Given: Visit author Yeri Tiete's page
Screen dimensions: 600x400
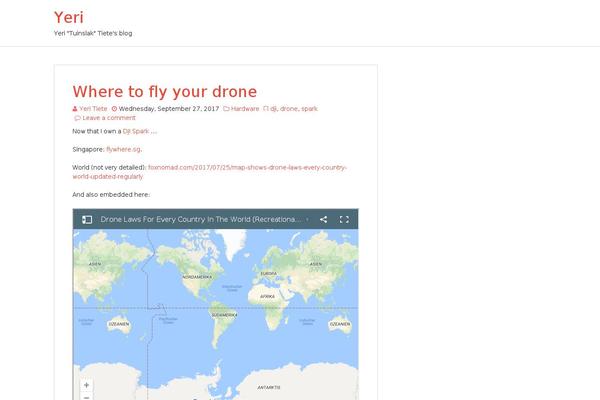Looking at the screenshot, I should point(93,109).
